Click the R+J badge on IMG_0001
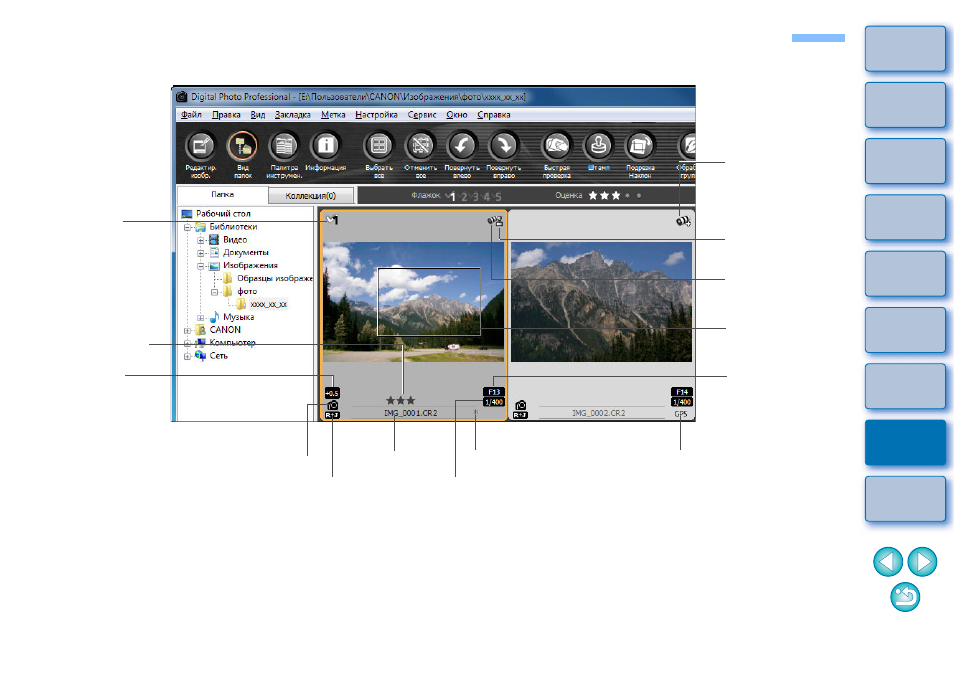 click(332, 415)
